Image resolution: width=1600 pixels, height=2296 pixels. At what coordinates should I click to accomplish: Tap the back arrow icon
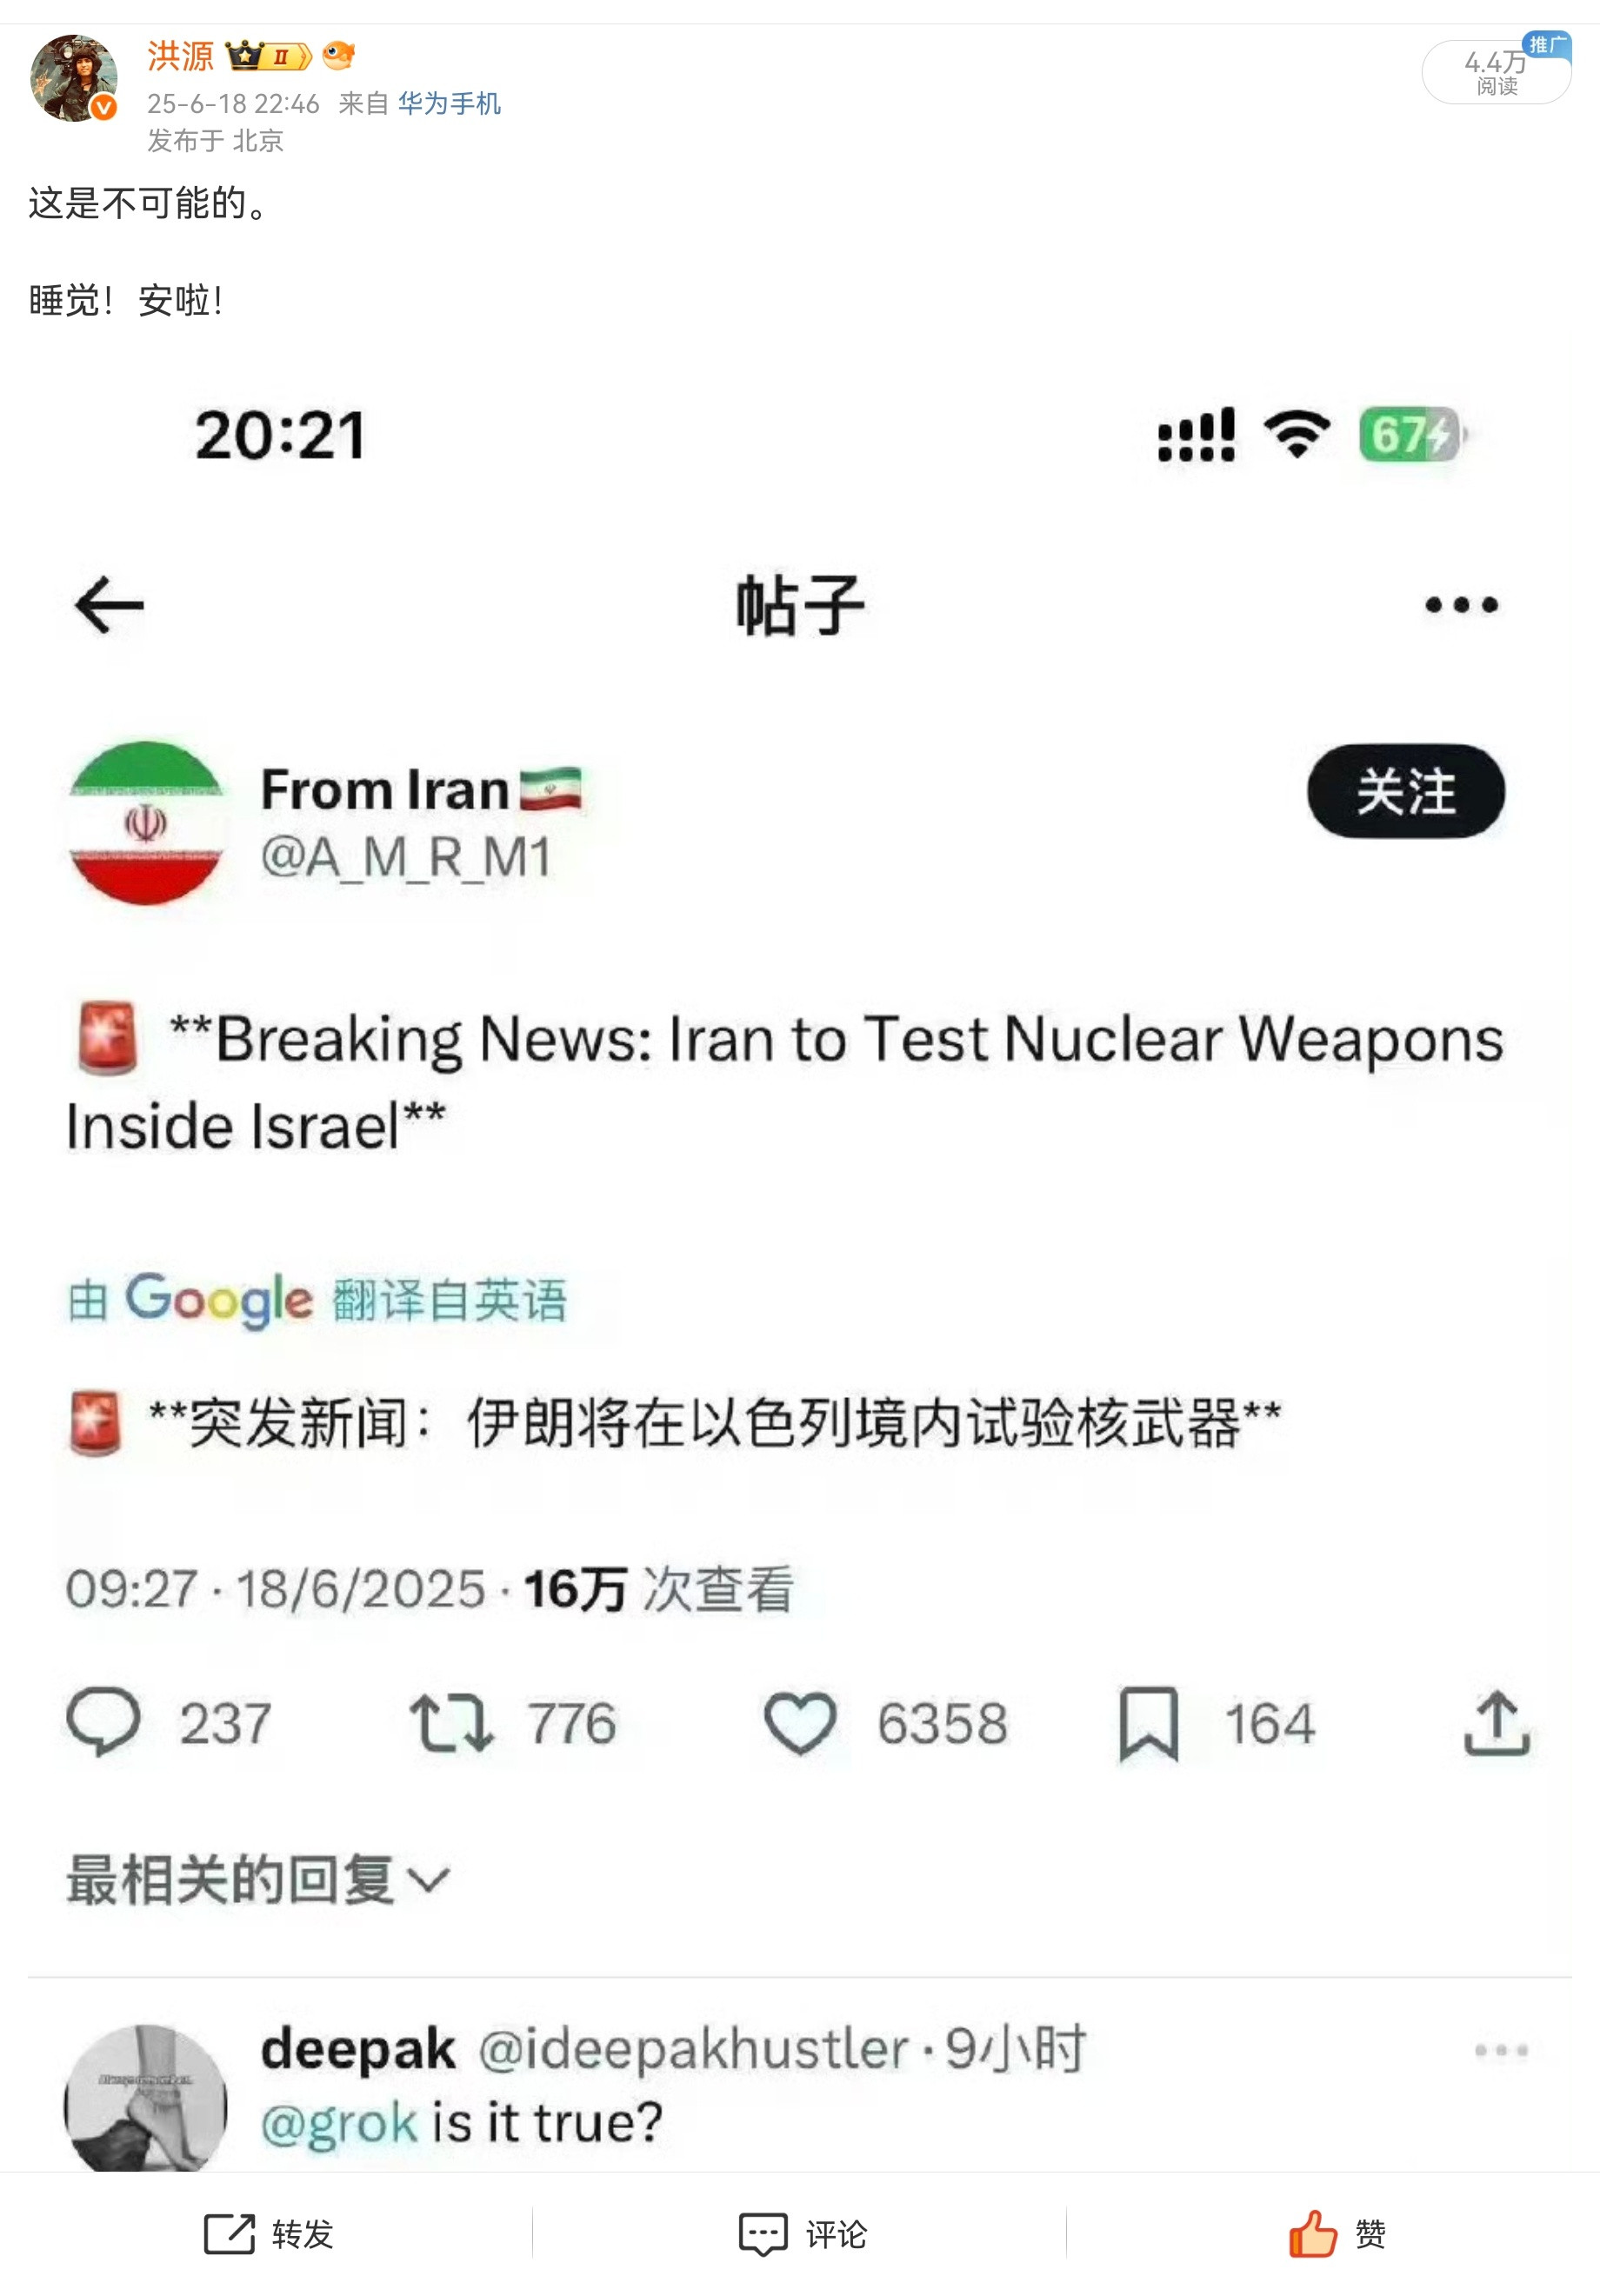coord(109,605)
